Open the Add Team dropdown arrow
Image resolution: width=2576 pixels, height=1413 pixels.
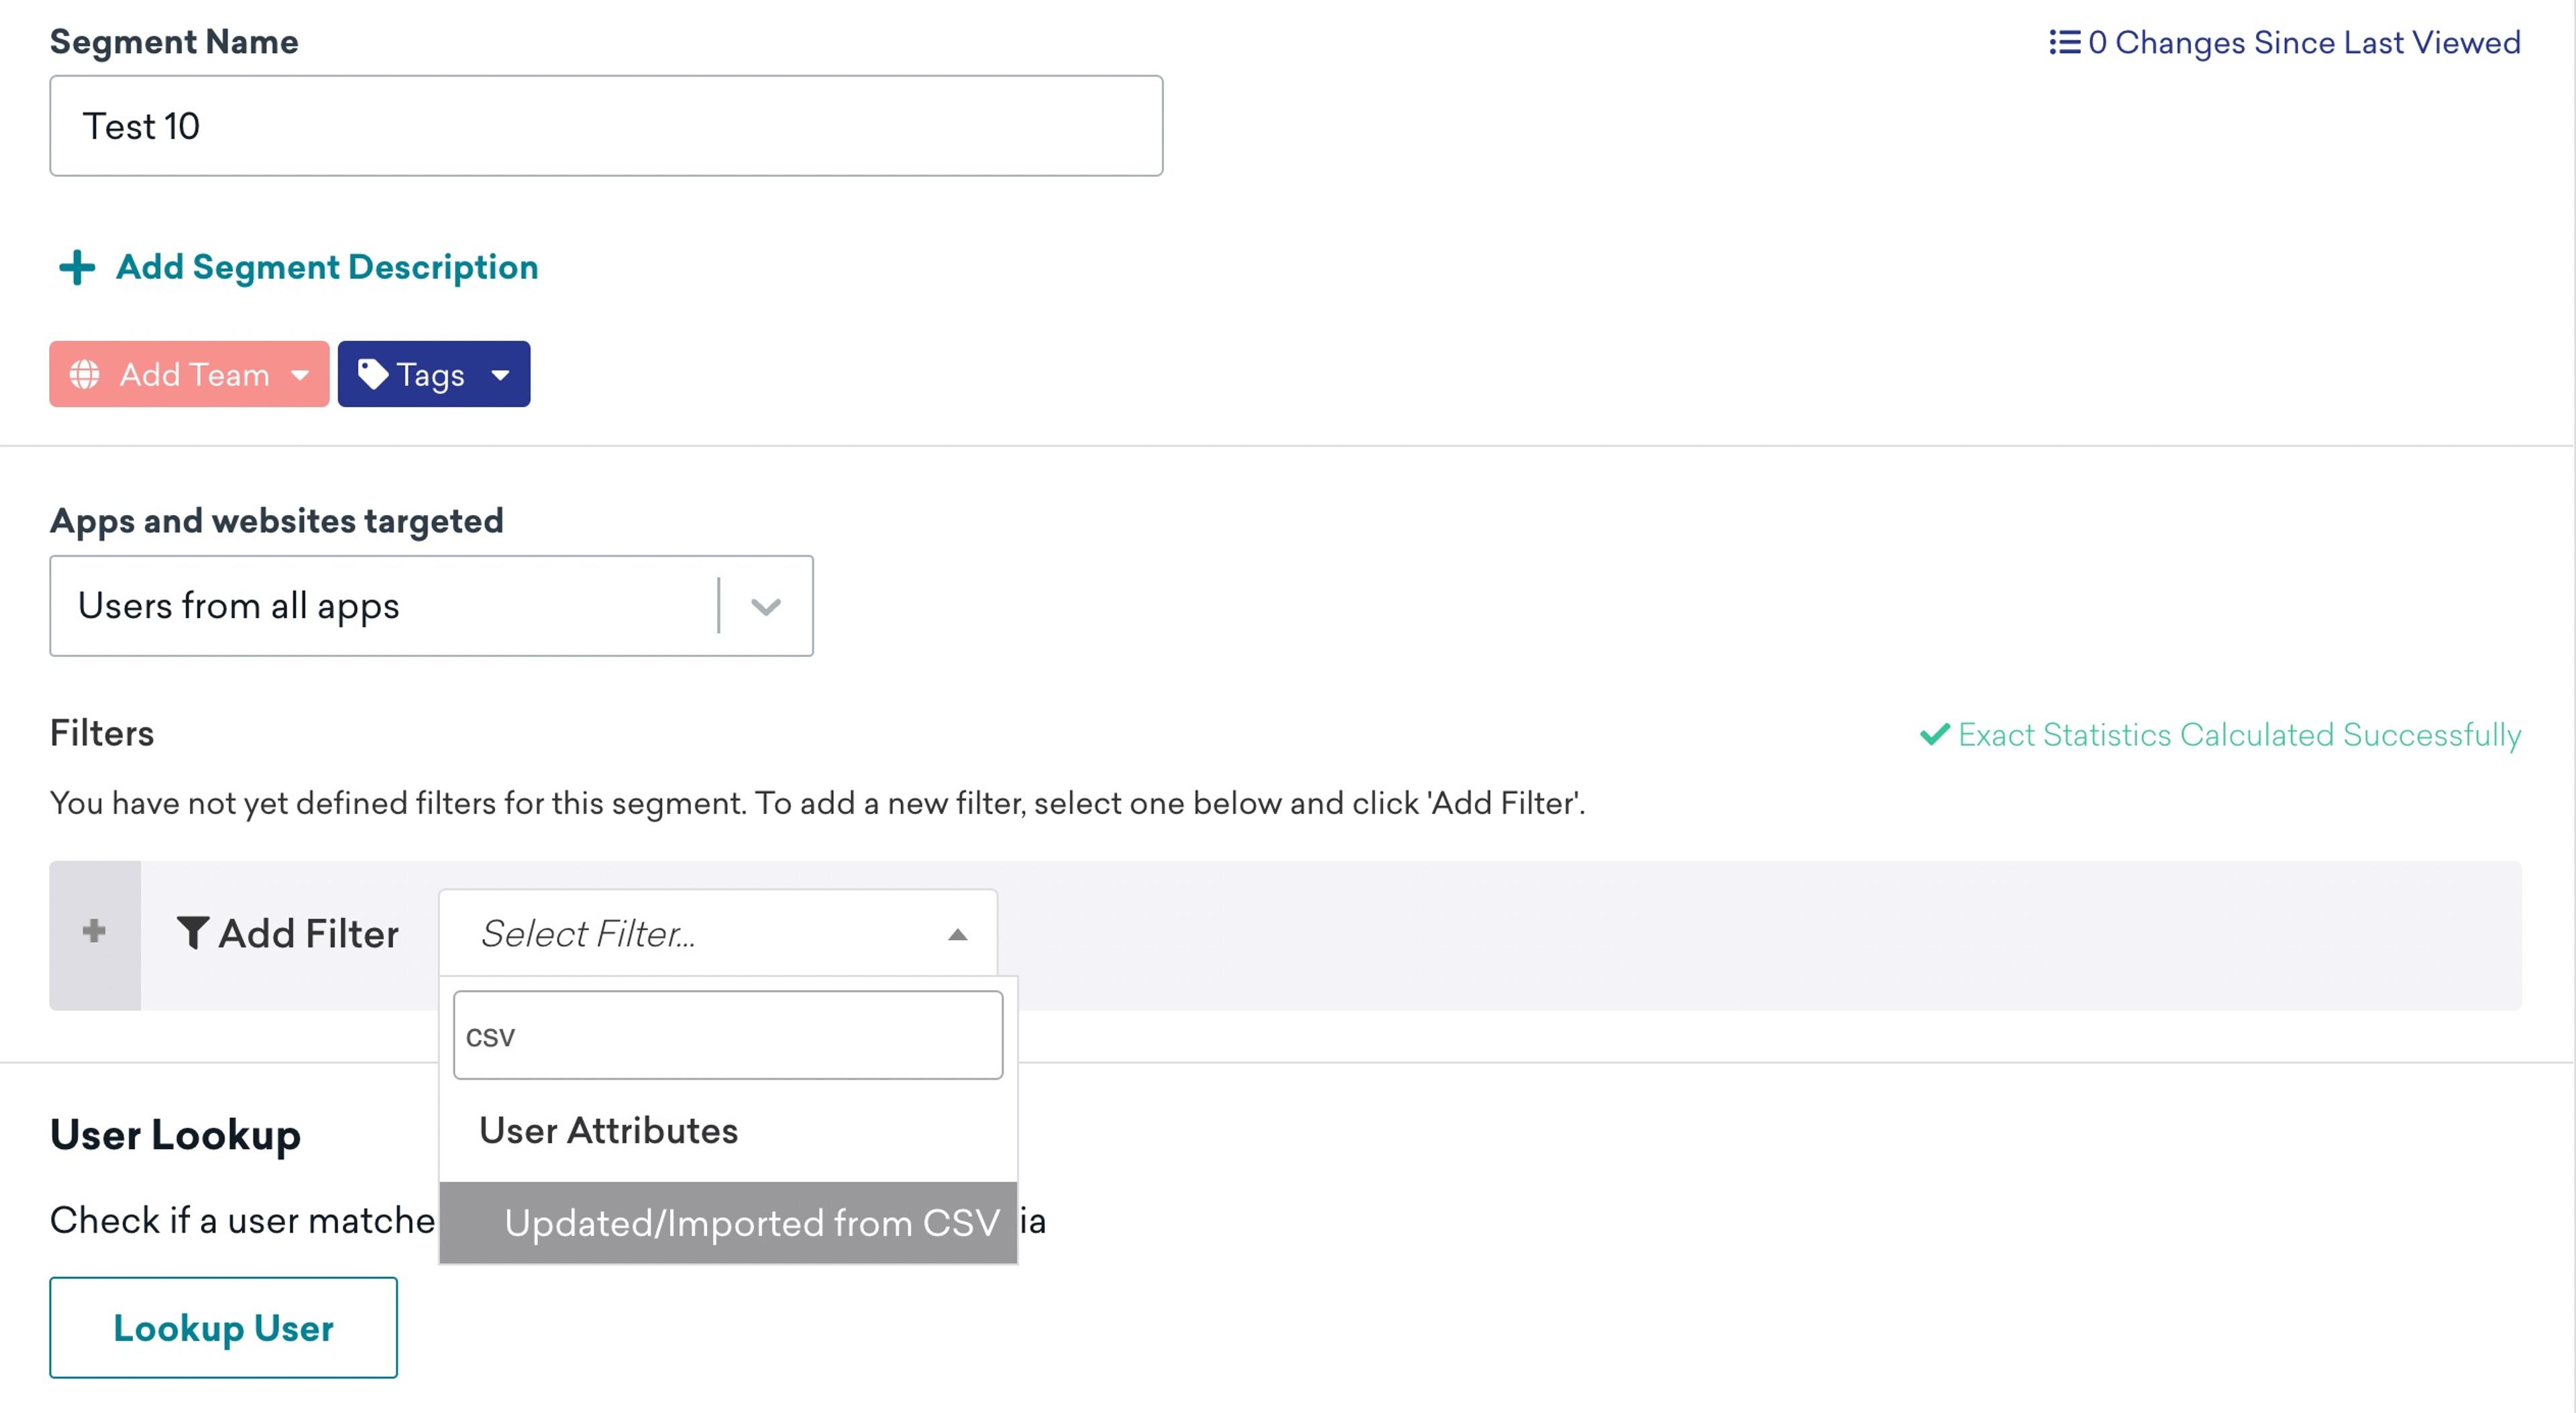pyautogui.click(x=299, y=375)
